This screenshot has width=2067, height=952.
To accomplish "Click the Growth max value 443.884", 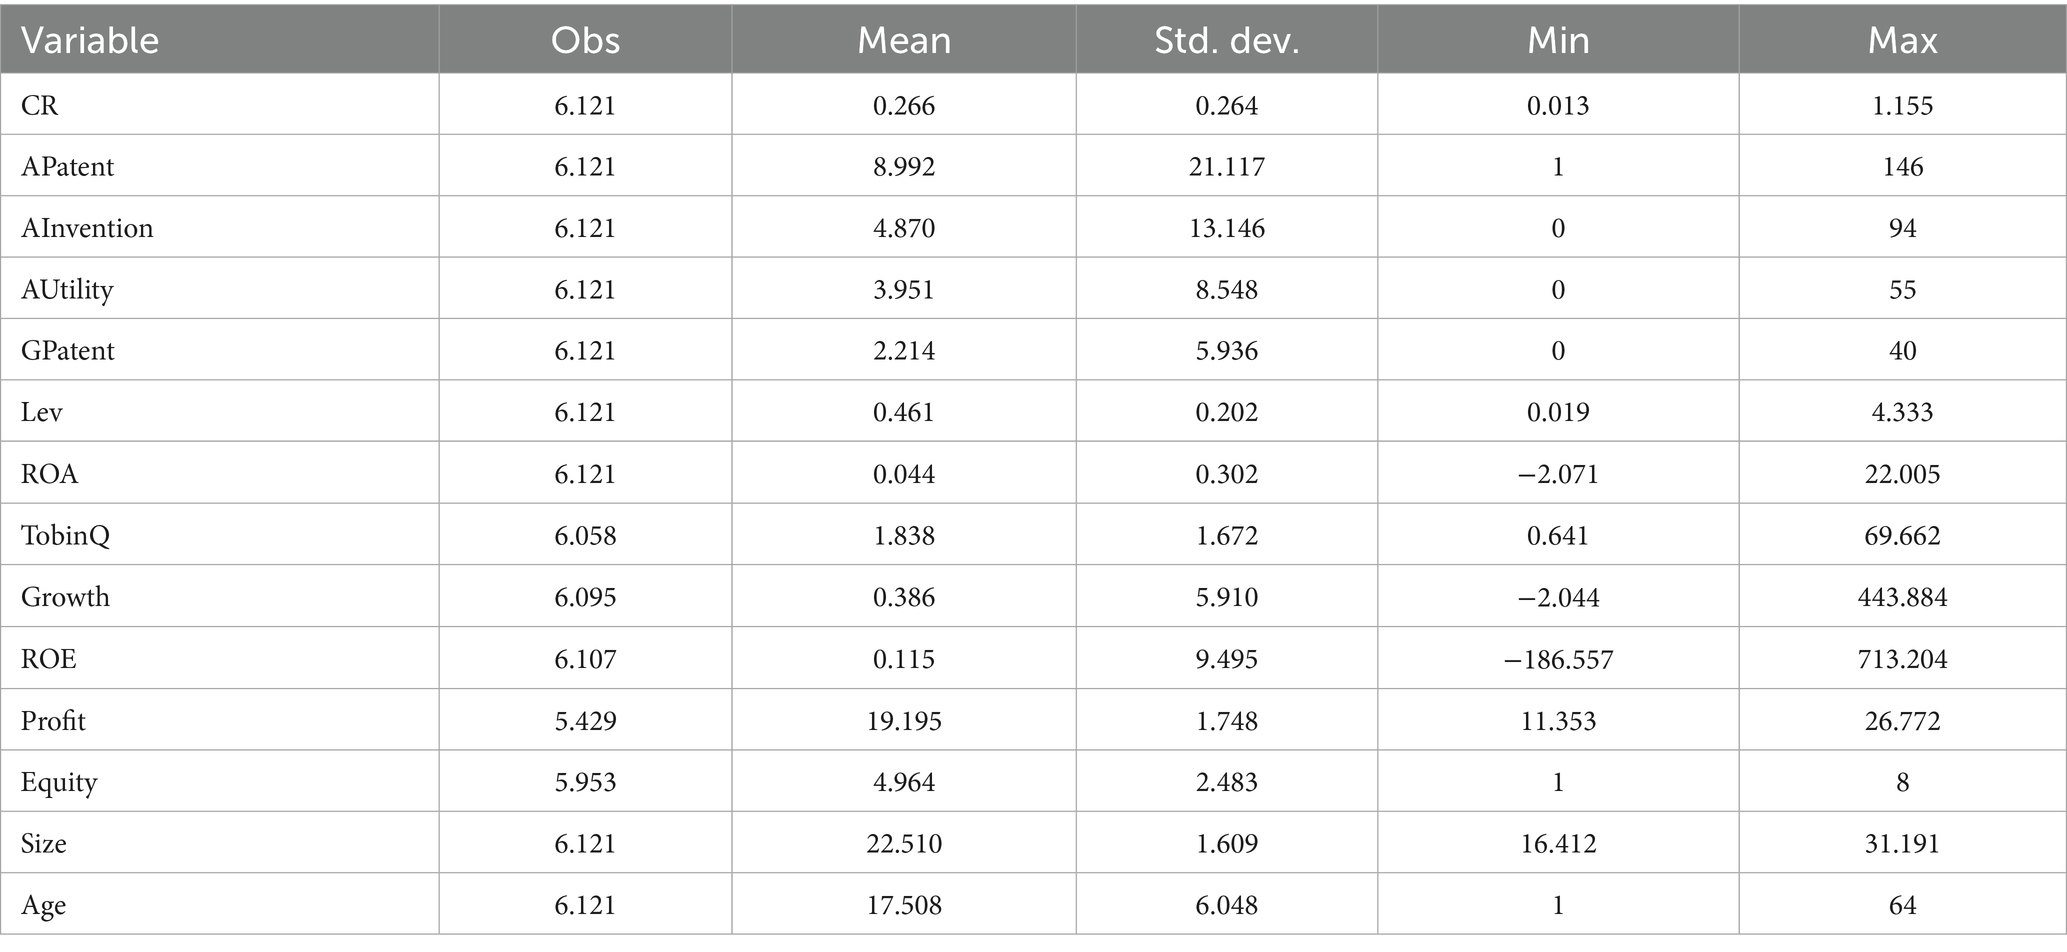I will tap(1902, 597).
